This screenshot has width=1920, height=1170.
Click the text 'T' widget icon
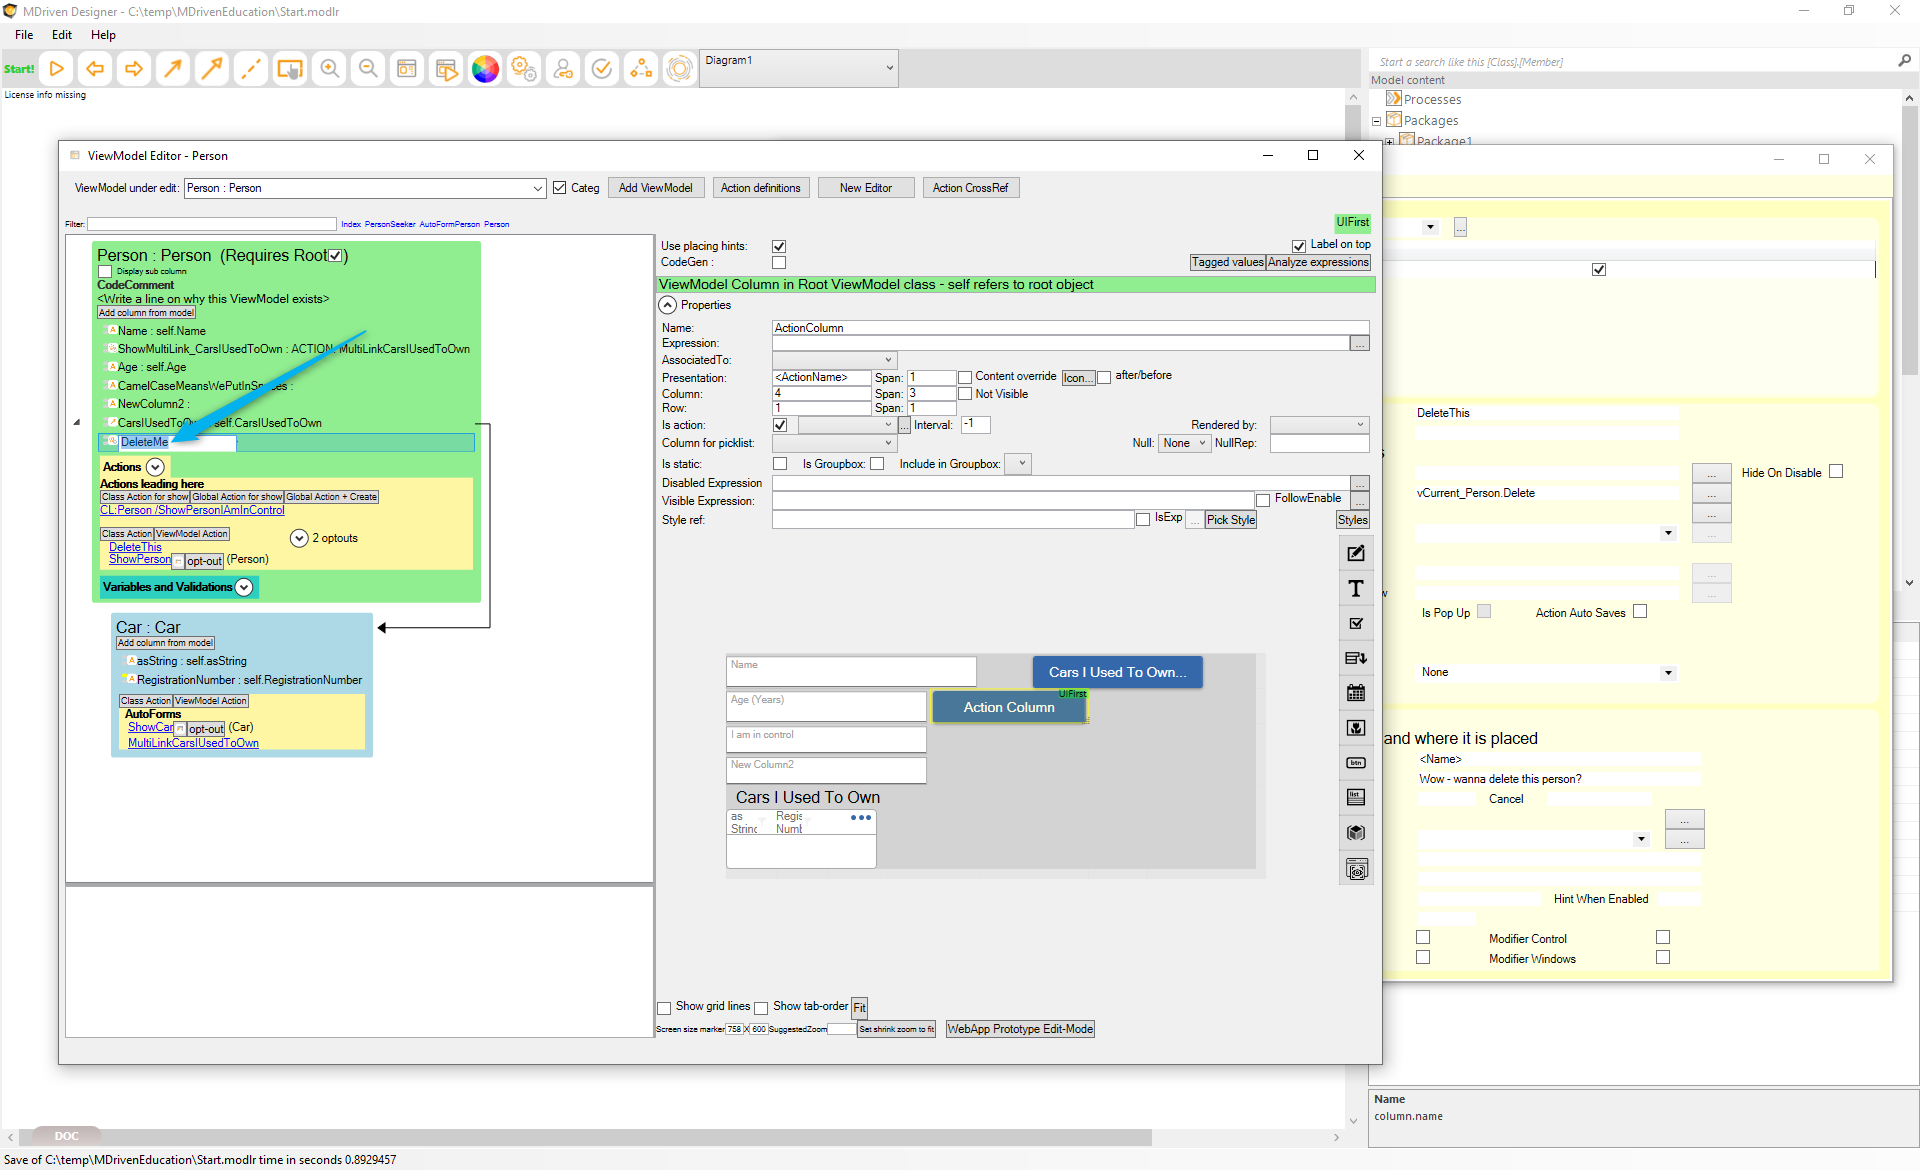1355,589
